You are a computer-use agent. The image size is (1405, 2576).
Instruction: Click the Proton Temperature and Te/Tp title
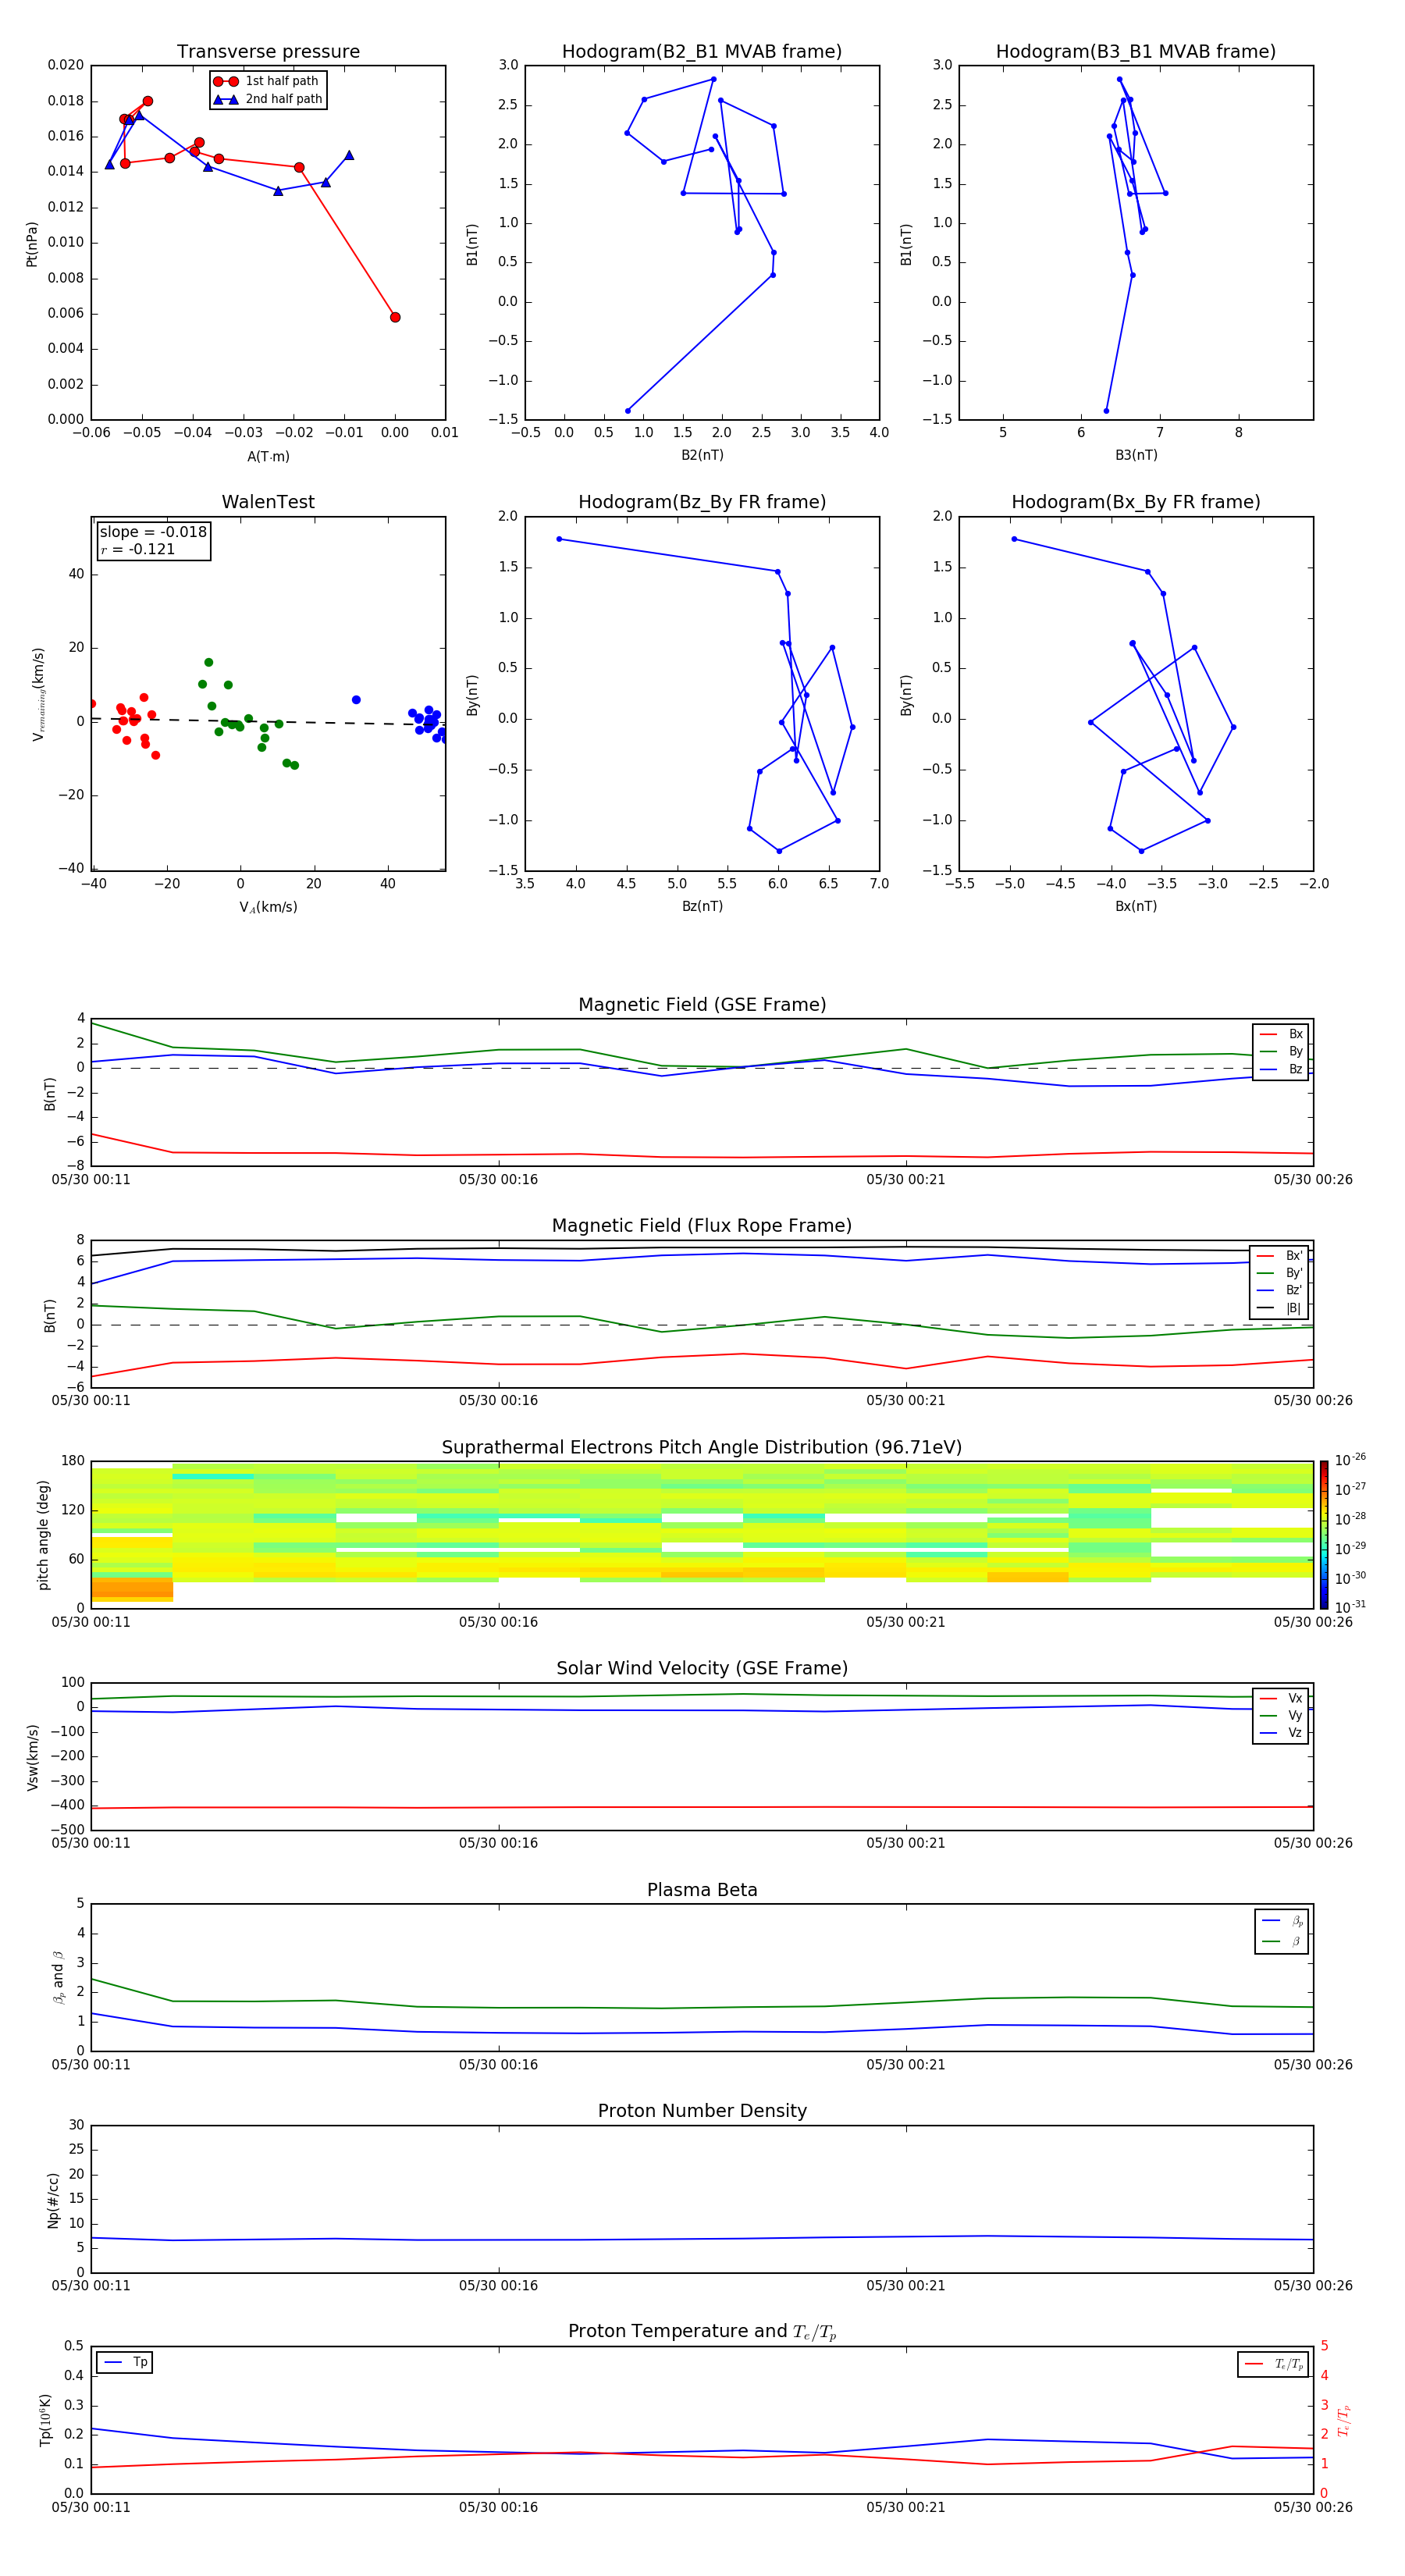click(x=702, y=2332)
